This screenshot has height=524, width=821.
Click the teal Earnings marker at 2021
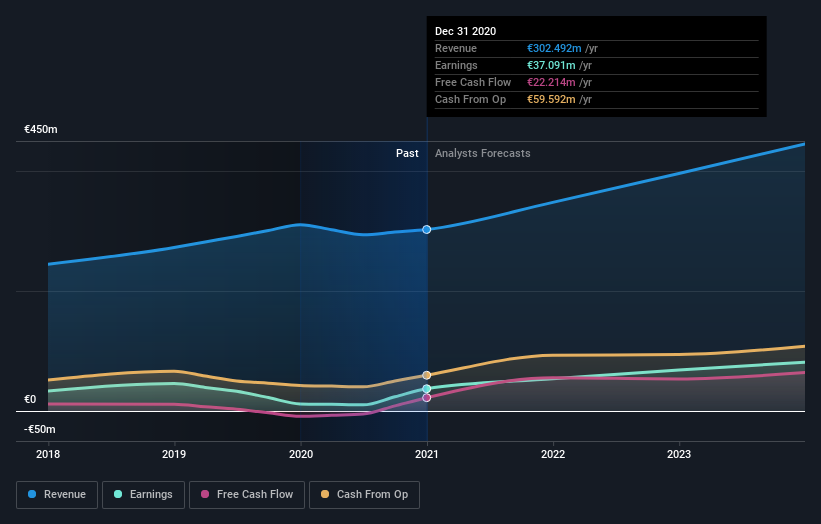coord(427,388)
